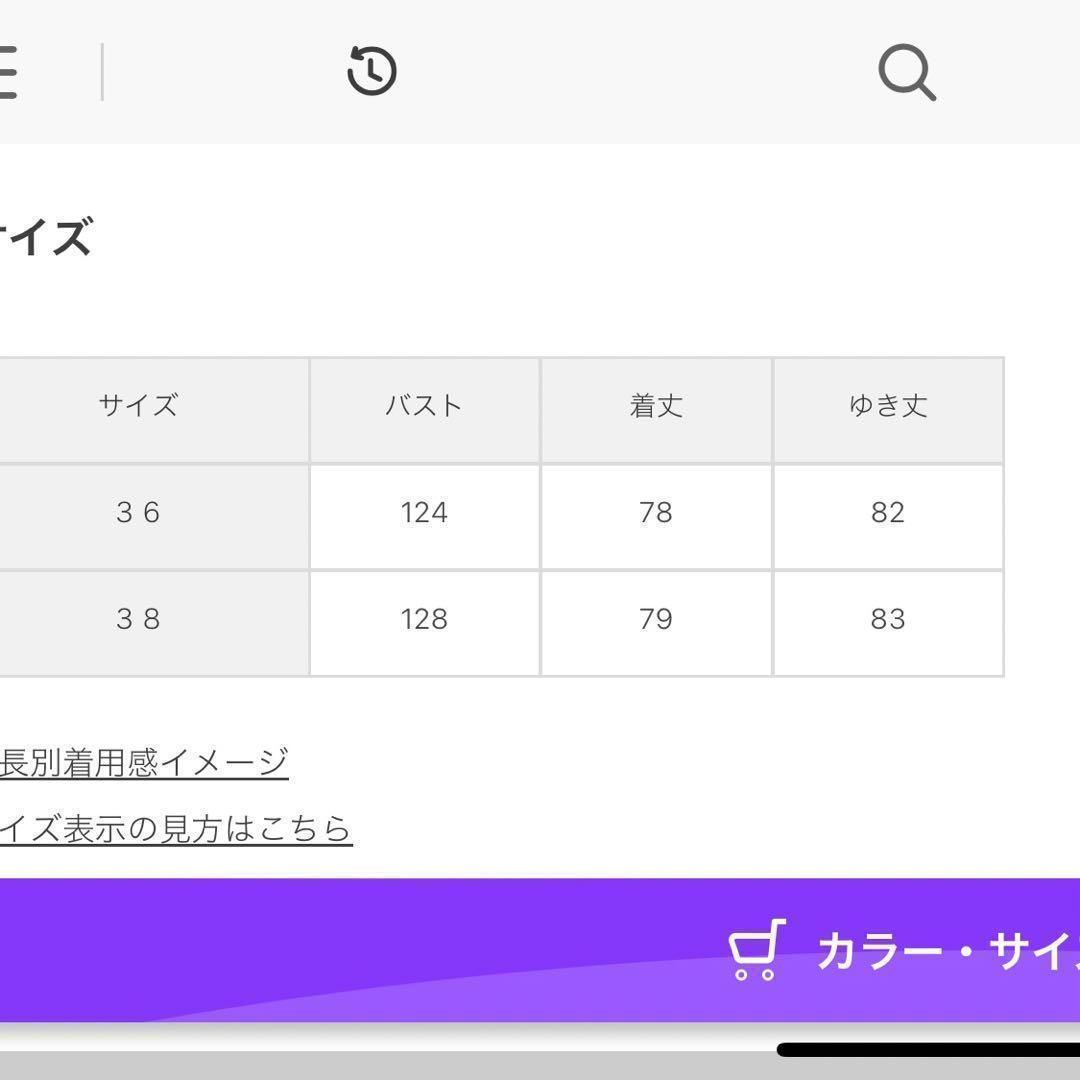1080x1080 pixels.
Task: Open the hamburger menu icon
Action: pyautogui.click(x=8, y=72)
